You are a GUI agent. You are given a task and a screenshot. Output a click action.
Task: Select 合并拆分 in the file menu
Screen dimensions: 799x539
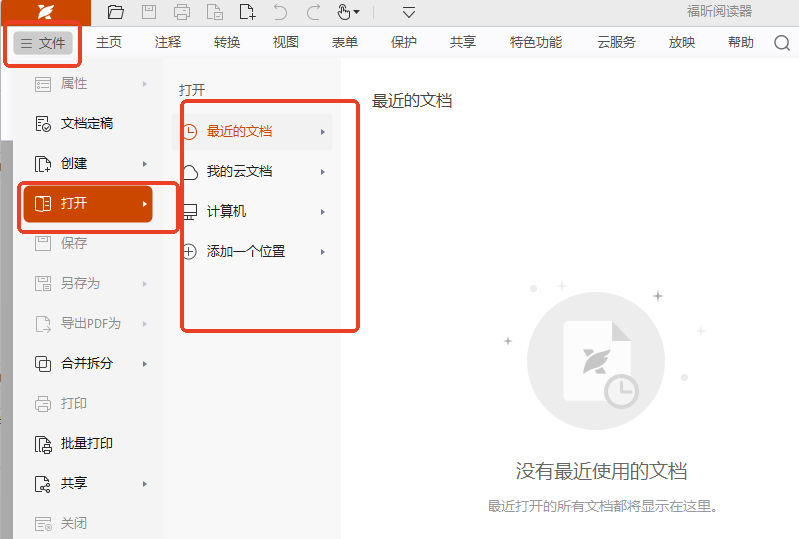(88, 364)
